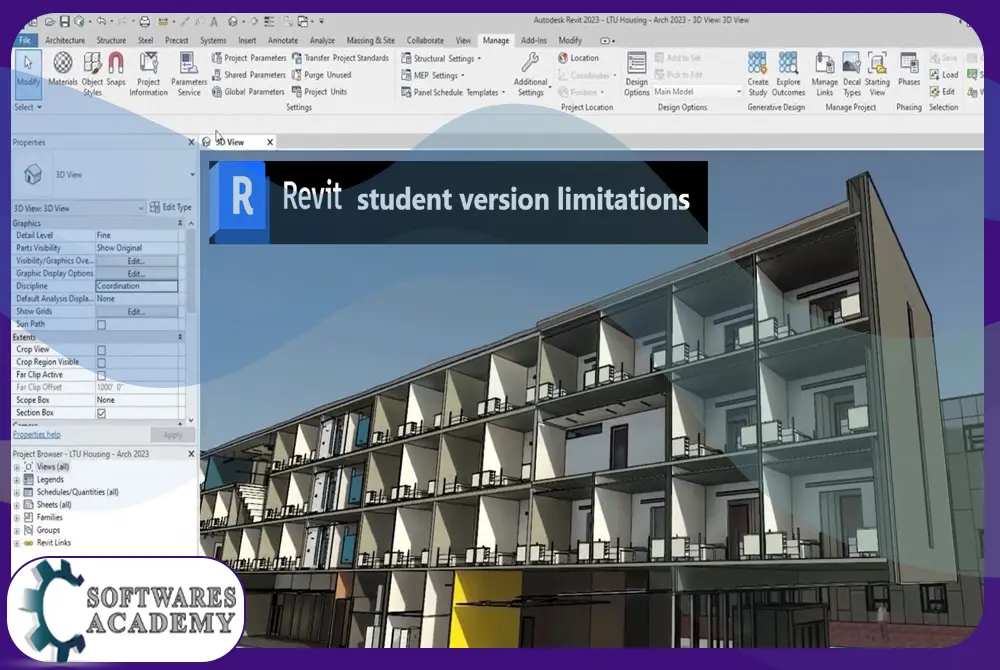Close the Project Browser panel

(191, 454)
